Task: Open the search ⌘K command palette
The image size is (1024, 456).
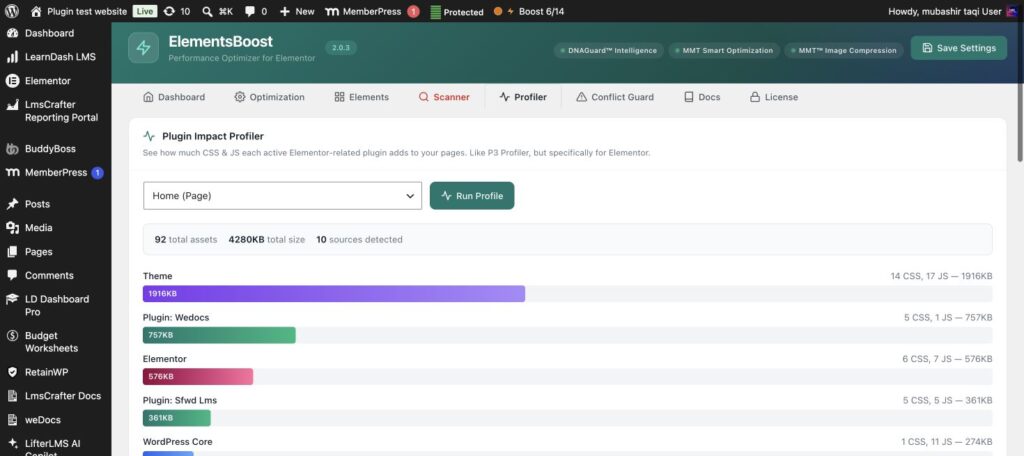Action: 217,11
